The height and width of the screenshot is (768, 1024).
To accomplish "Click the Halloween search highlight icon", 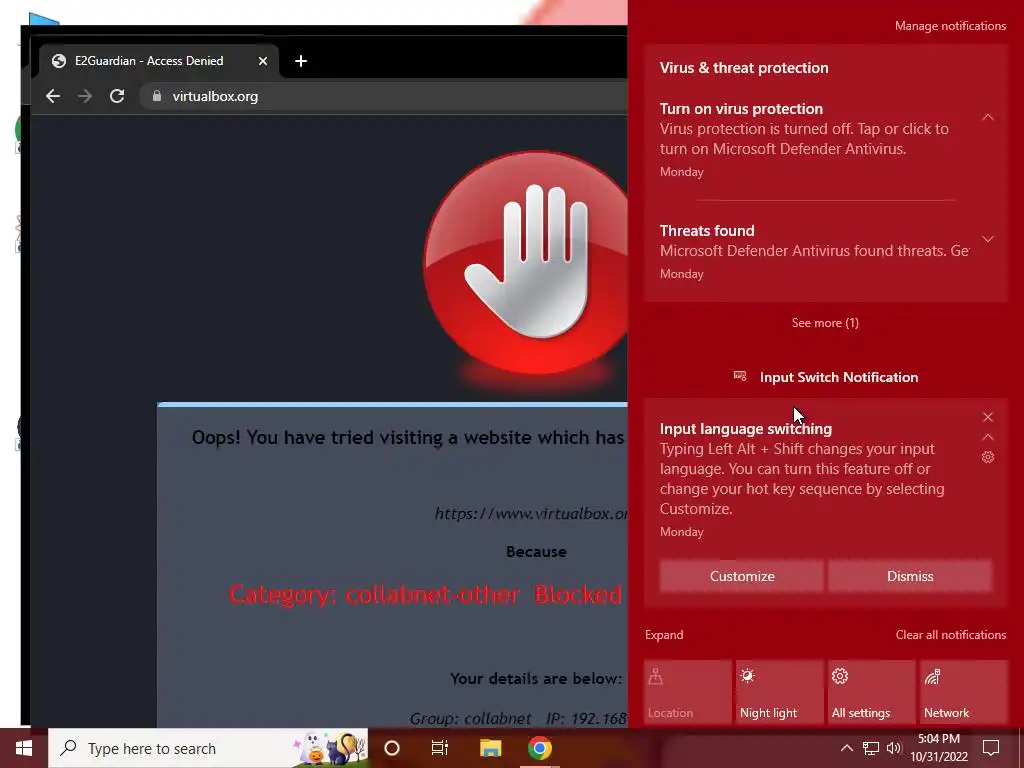I will 328,748.
